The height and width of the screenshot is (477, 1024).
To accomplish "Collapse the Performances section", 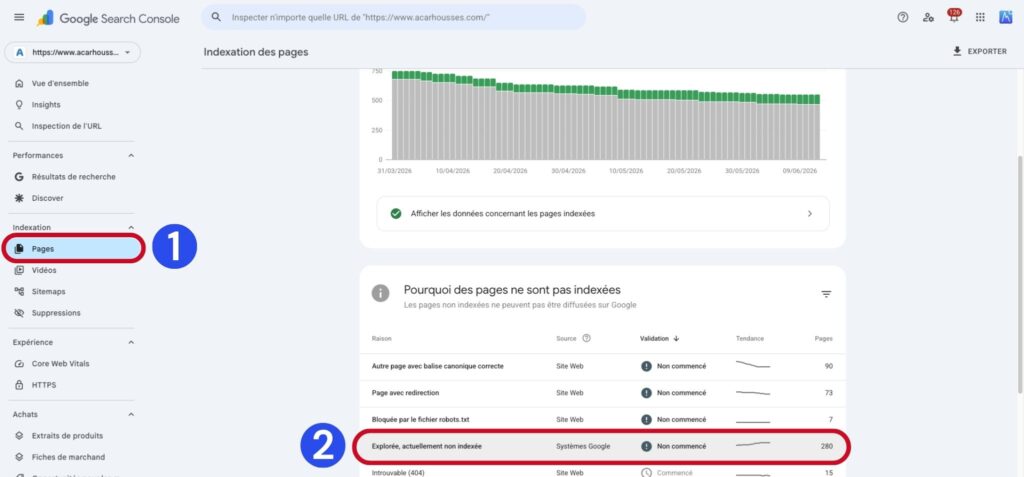I will click(131, 156).
